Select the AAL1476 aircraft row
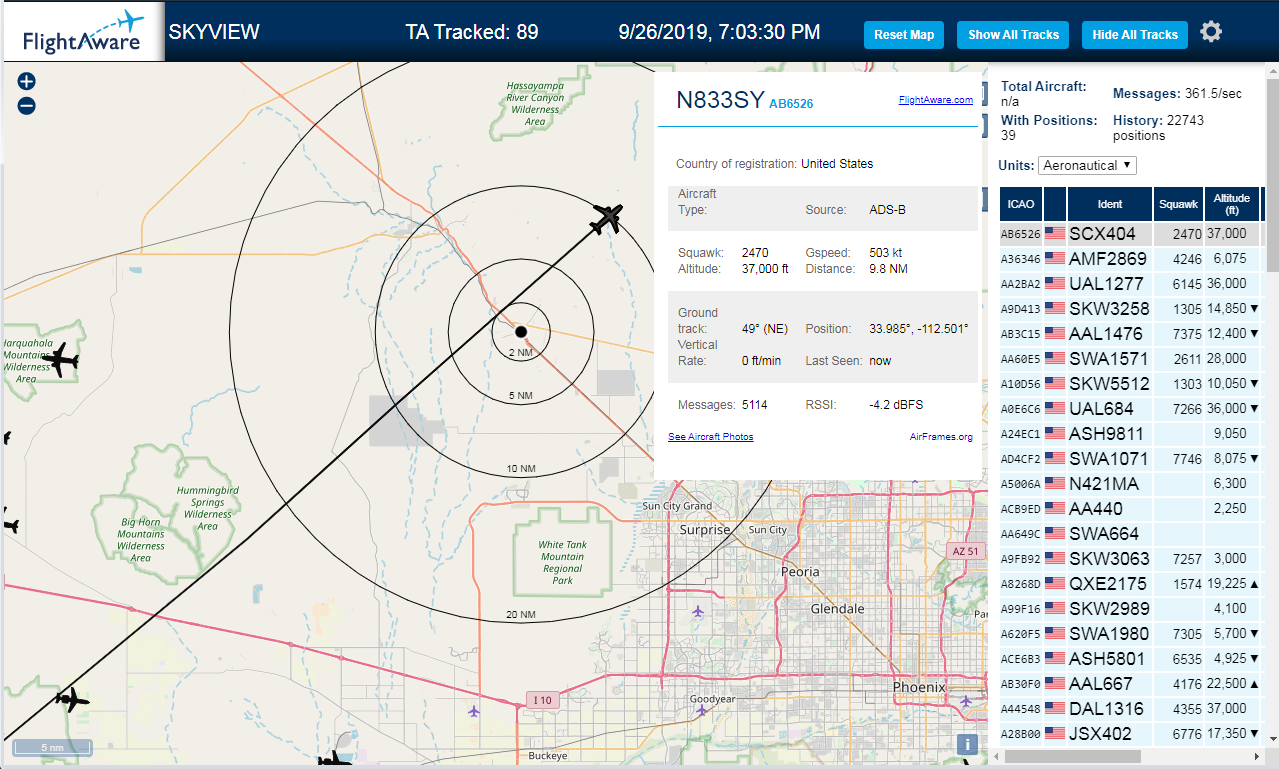Screen dimensions: 1279x769 click(x=1130, y=333)
